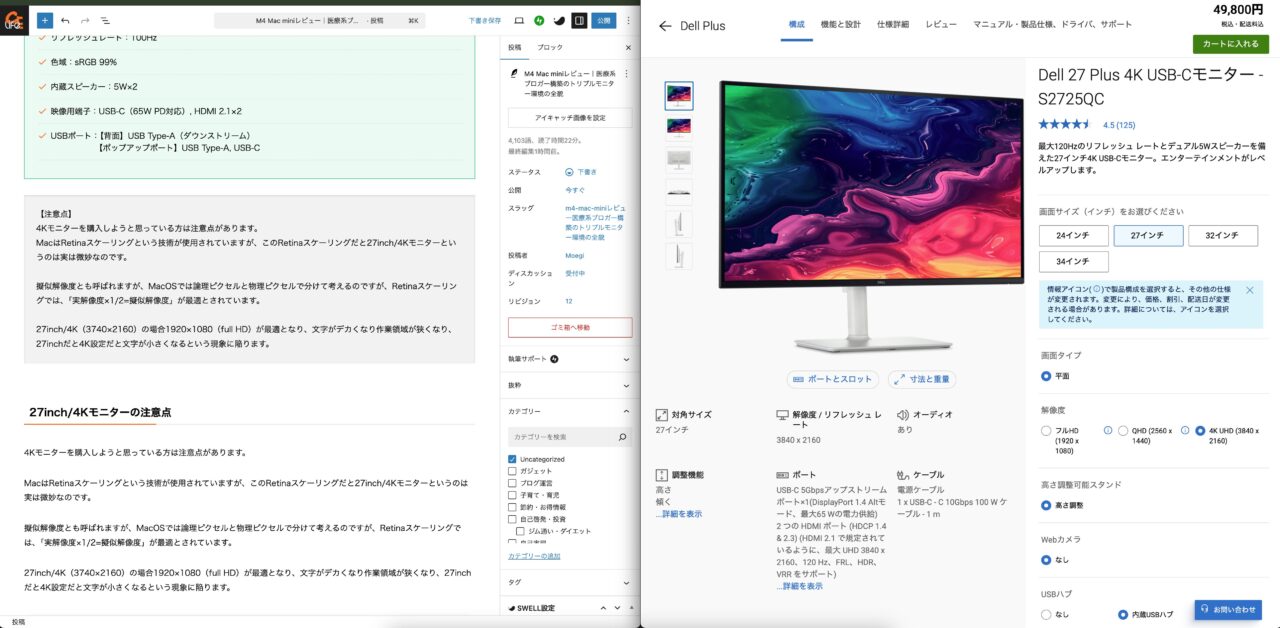Toggle the SWELL設定 panel triangle
Screen dimensions: 1280x628
click(630, 608)
